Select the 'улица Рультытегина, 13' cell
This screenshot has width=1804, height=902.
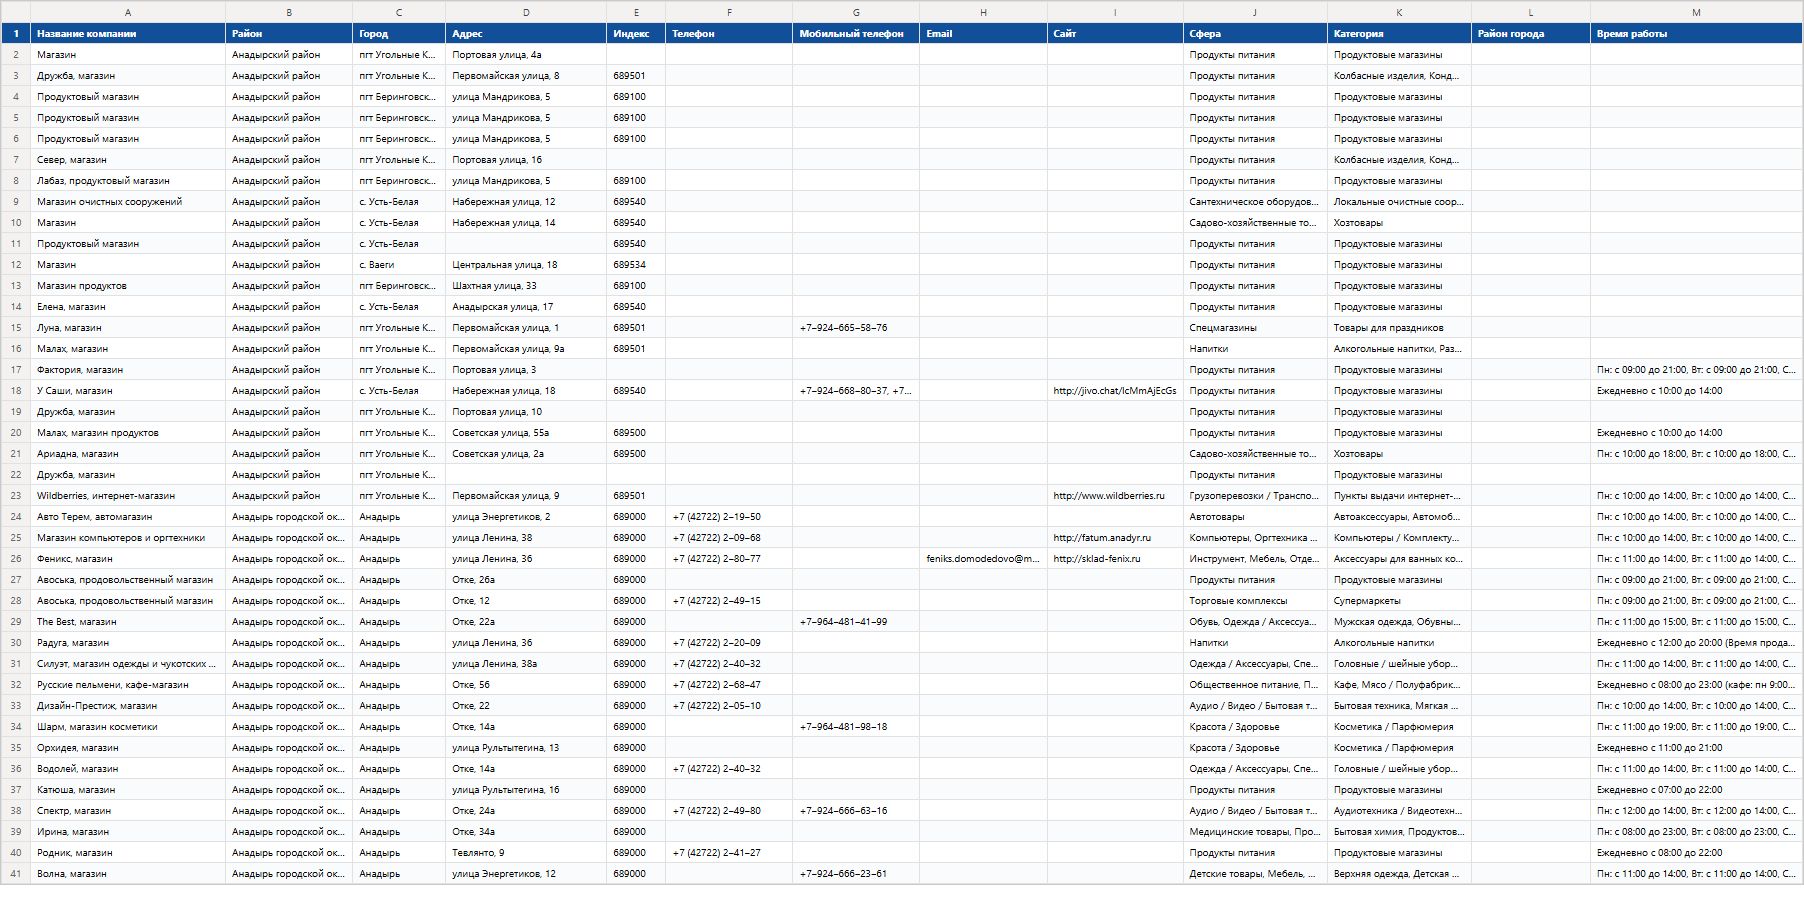pos(526,748)
